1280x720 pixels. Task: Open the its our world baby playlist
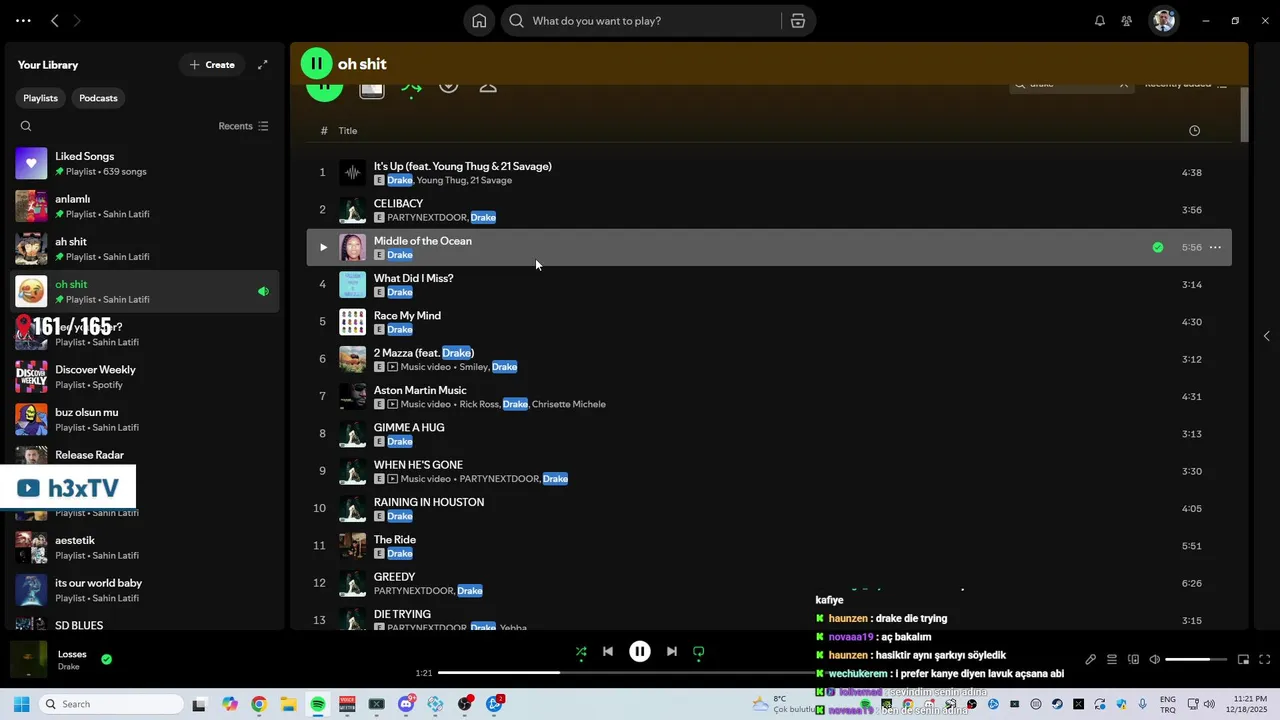[x=145, y=590]
